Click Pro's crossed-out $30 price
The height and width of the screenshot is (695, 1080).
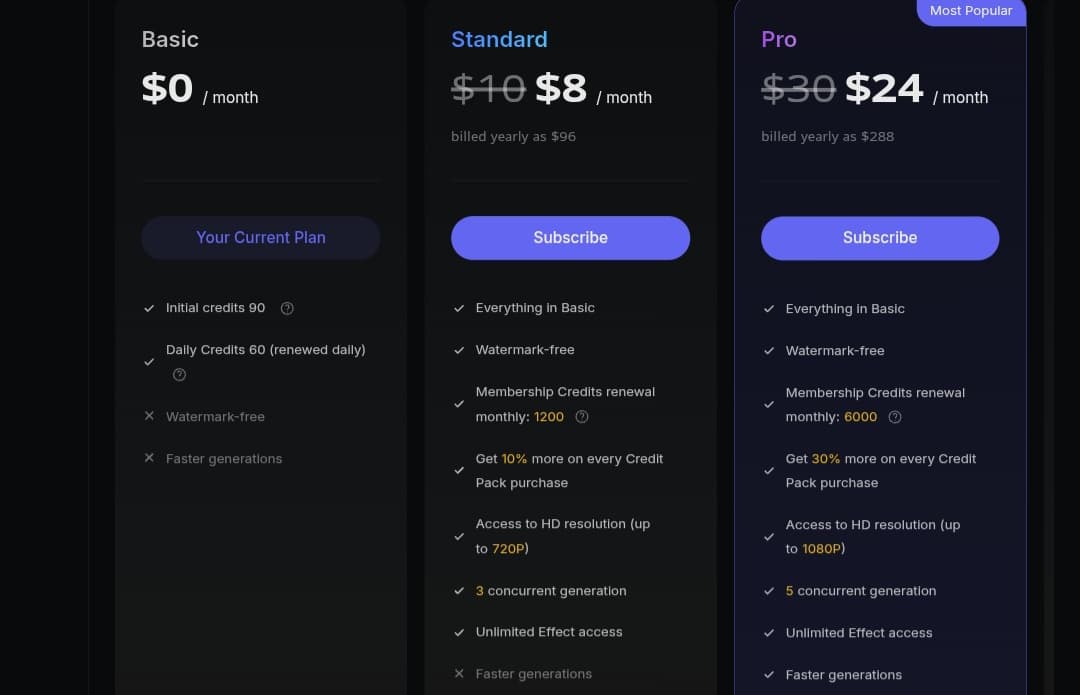[798, 89]
